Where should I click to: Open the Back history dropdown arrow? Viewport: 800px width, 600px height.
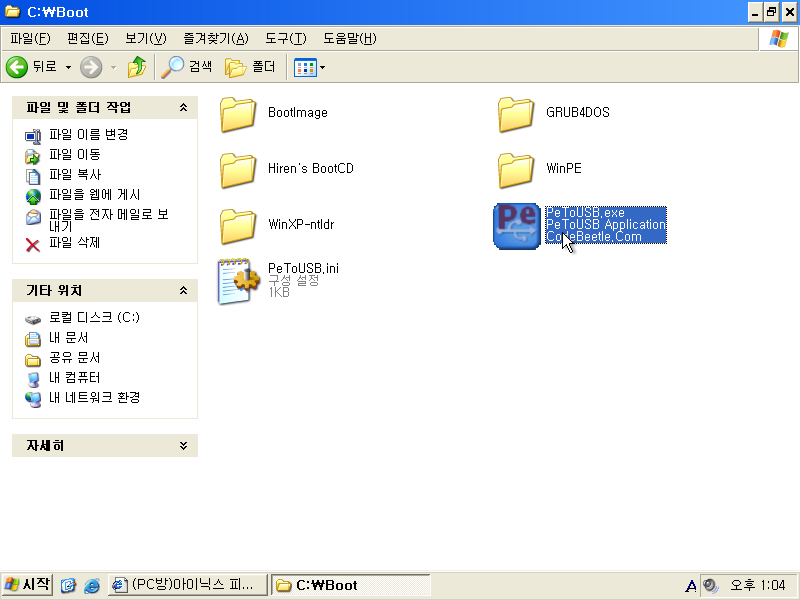pos(69,67)
